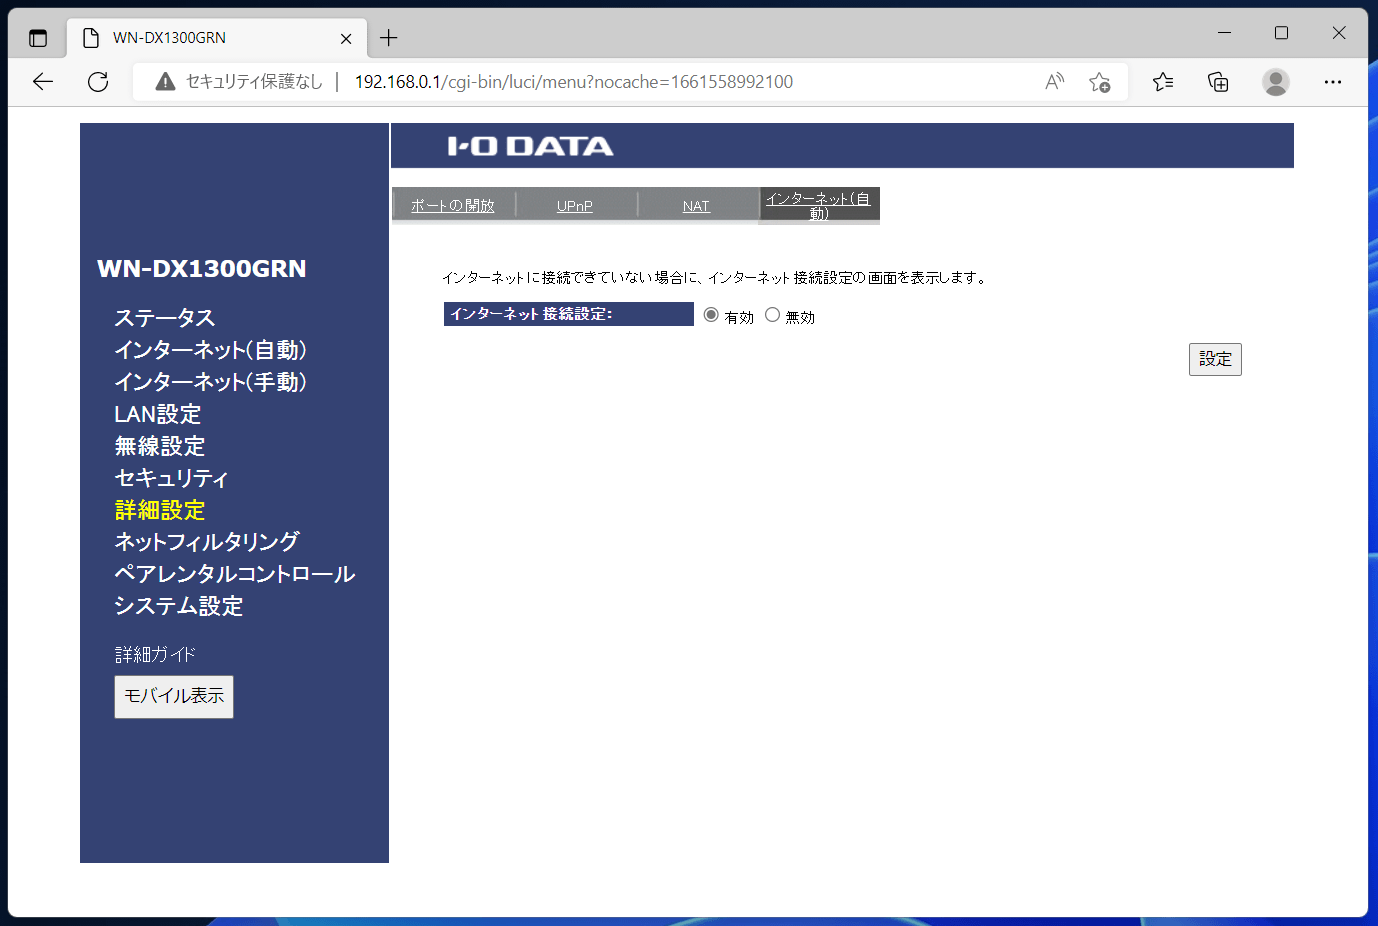The height and width of the screenshot is (926, 1378).
Task: Open a new tab with plus button
Action: [389, 38]
